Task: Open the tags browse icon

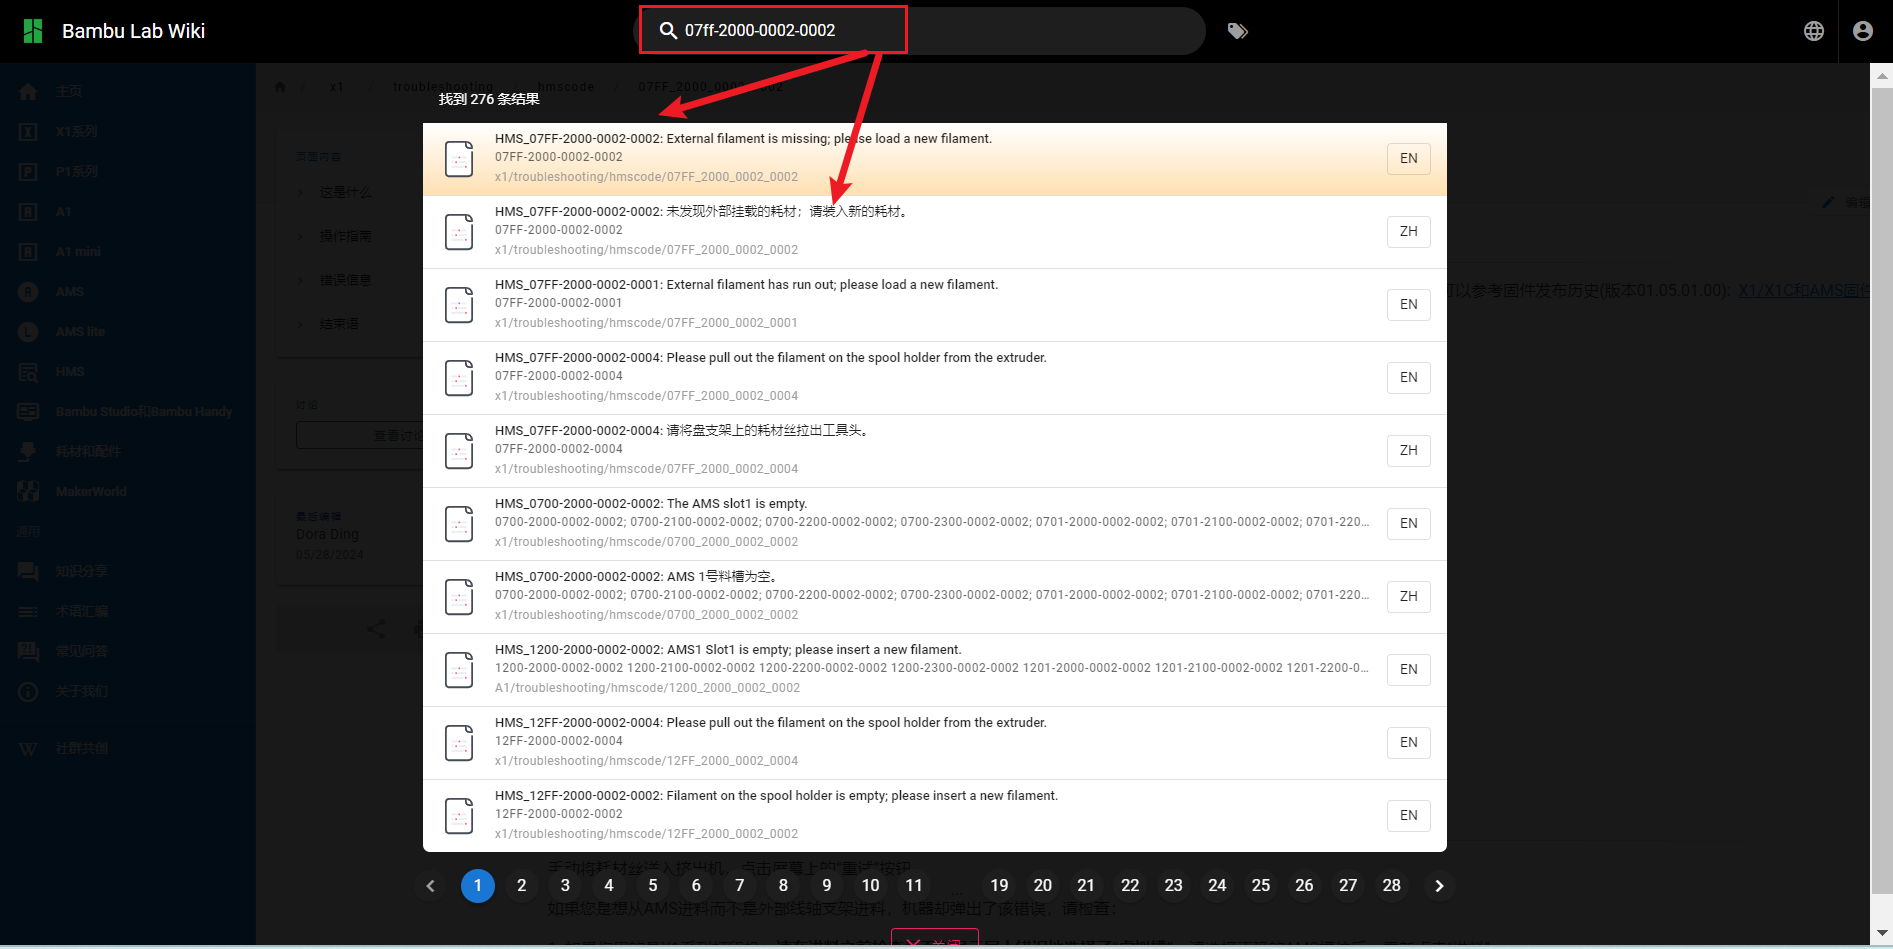Action: pos(1237,31)
